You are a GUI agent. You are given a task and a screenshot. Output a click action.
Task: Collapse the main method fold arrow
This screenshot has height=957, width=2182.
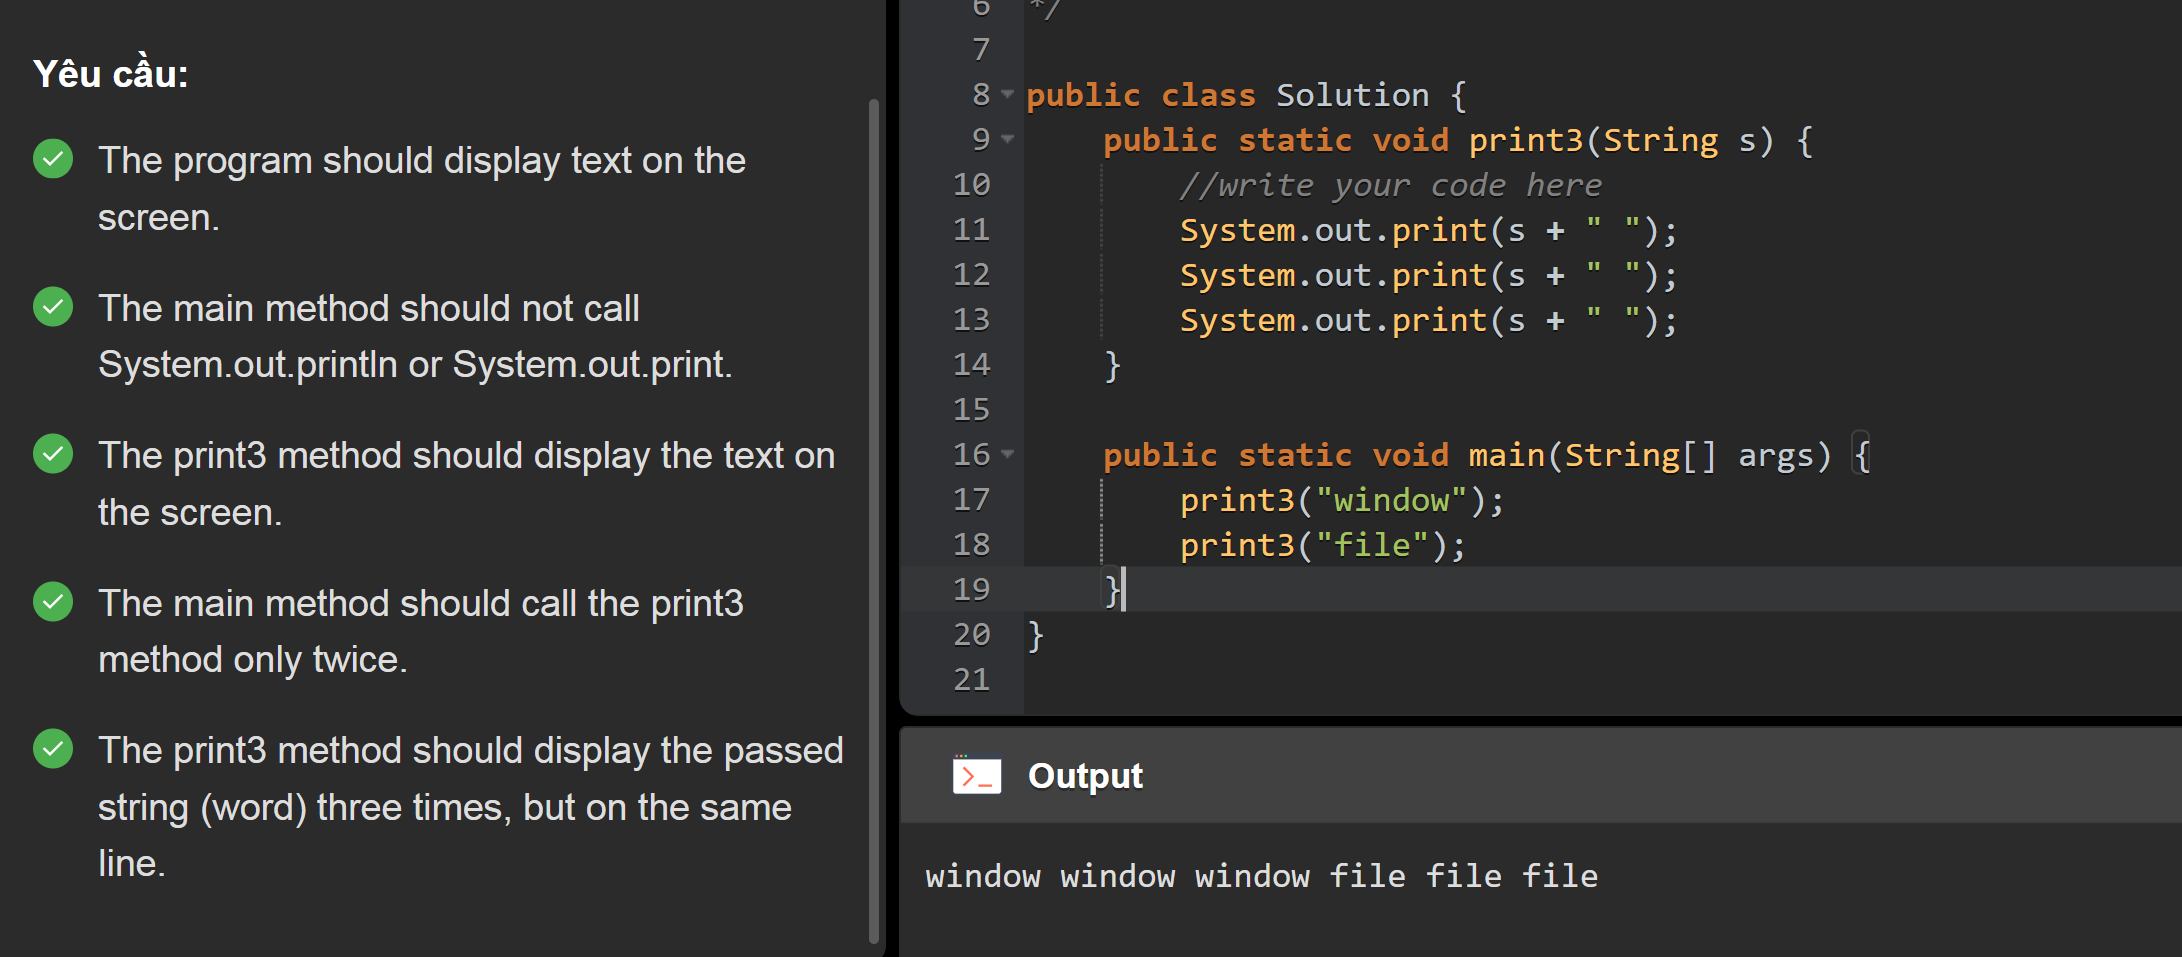tap(1007, 454)
